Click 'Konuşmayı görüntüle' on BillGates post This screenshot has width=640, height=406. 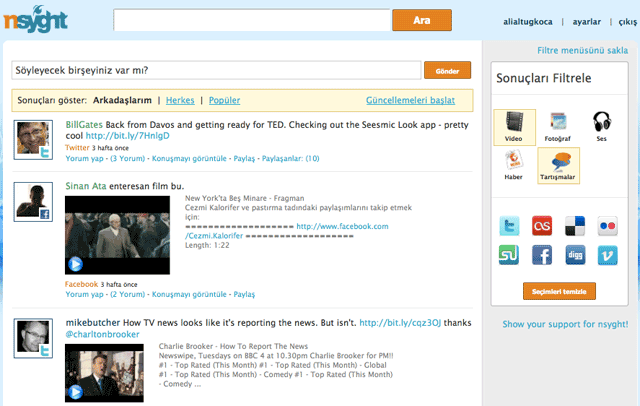189,159
